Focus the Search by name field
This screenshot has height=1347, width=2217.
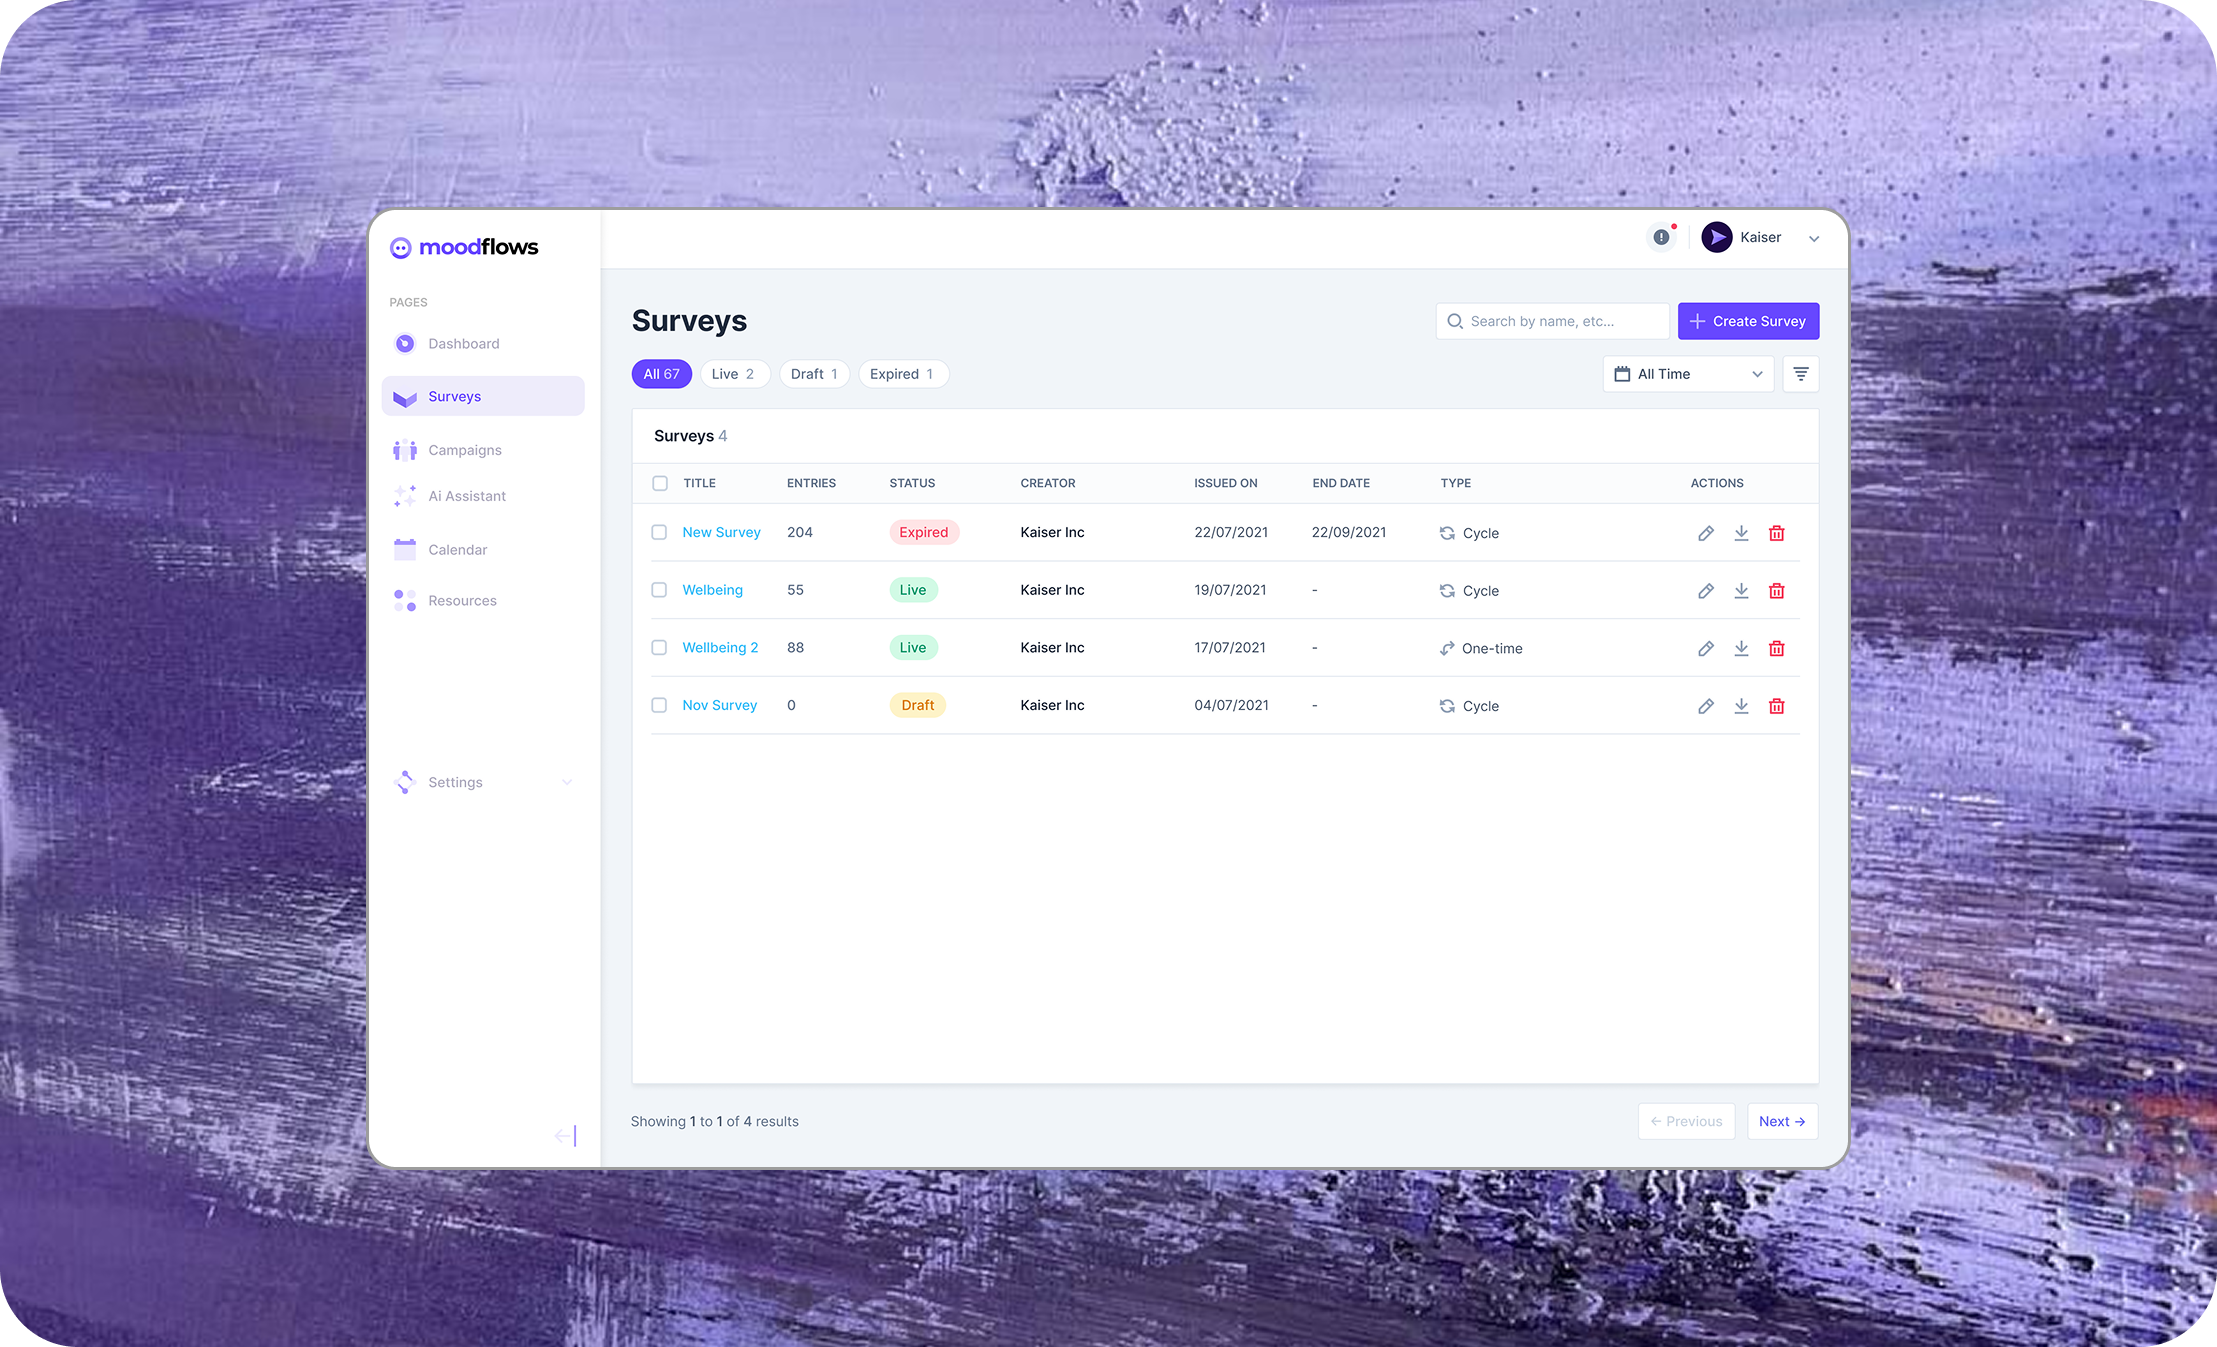[x=1553, y=321]
